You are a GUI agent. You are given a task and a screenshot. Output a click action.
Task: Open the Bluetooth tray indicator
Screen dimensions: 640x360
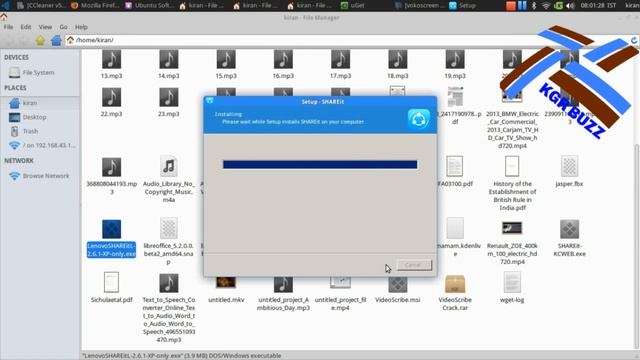[534, 5]
